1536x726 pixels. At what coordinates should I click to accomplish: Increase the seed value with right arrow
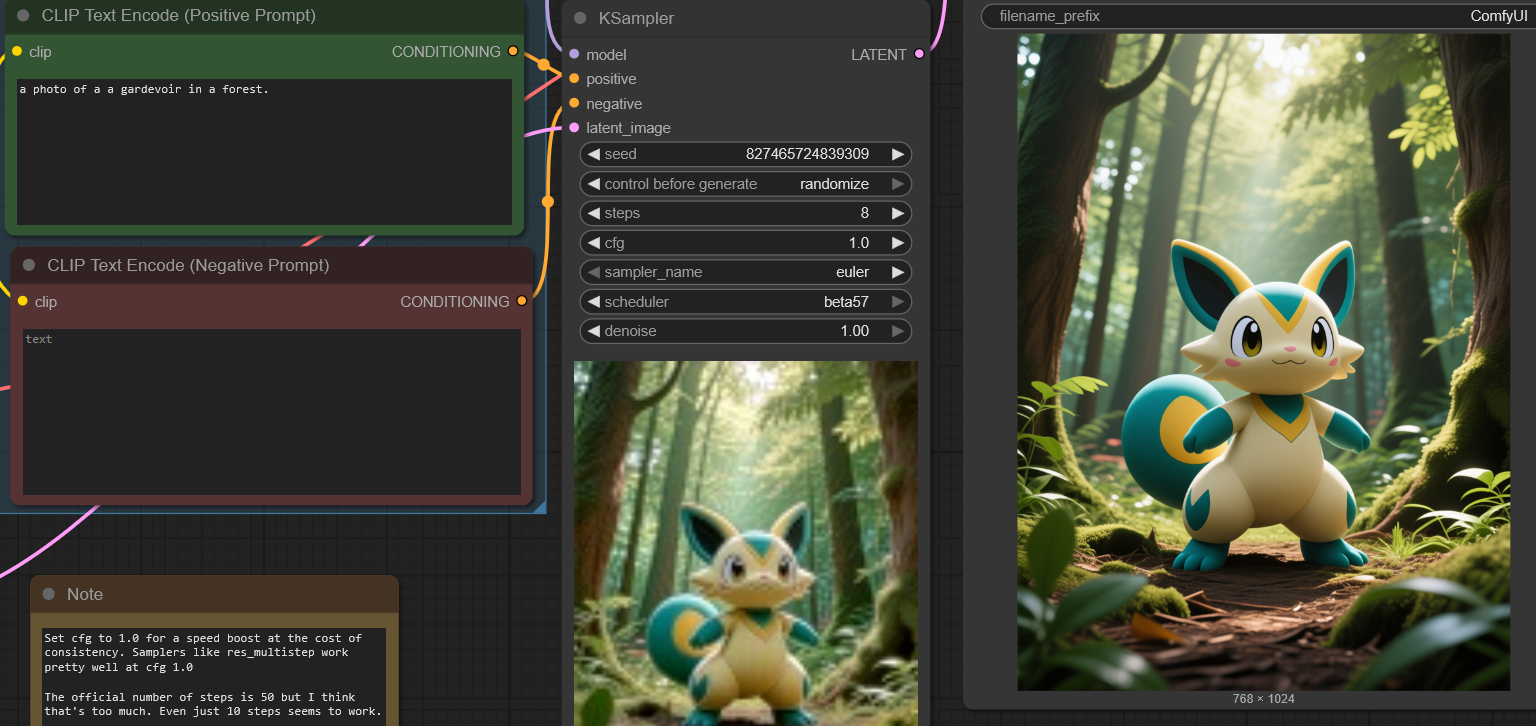(898, 154)
